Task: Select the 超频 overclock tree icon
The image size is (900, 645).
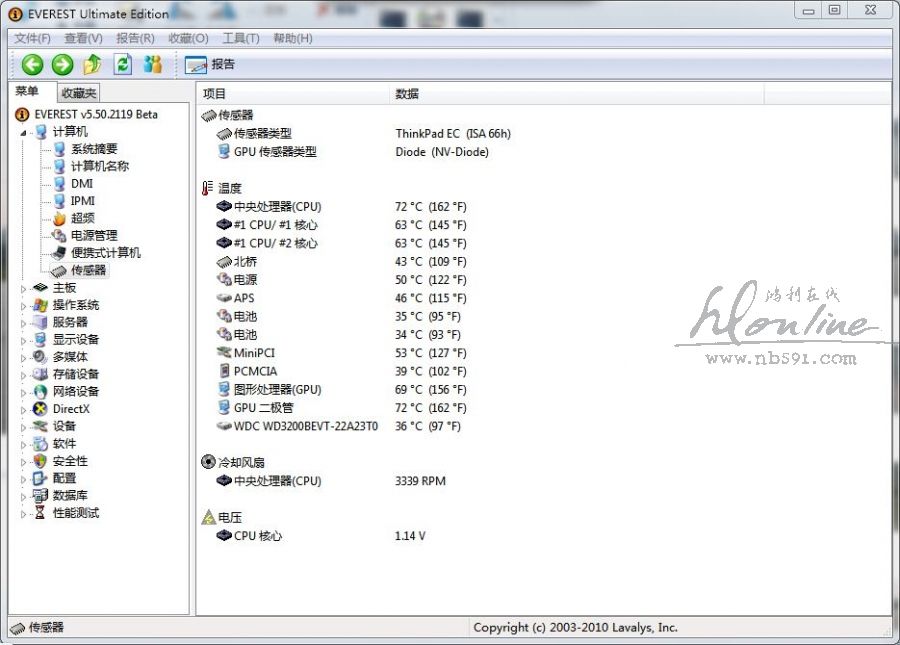Action: point(60,218)
